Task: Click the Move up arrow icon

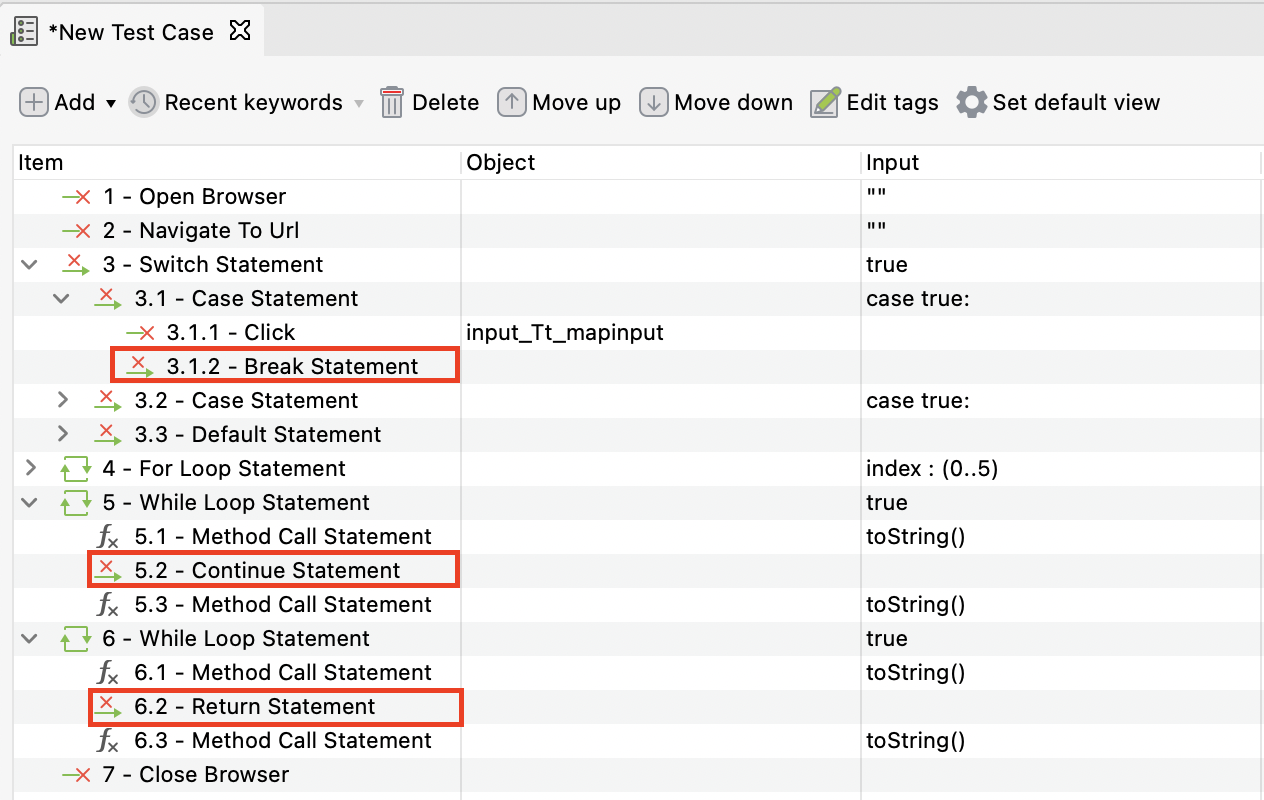Action: tap(511, 102)
